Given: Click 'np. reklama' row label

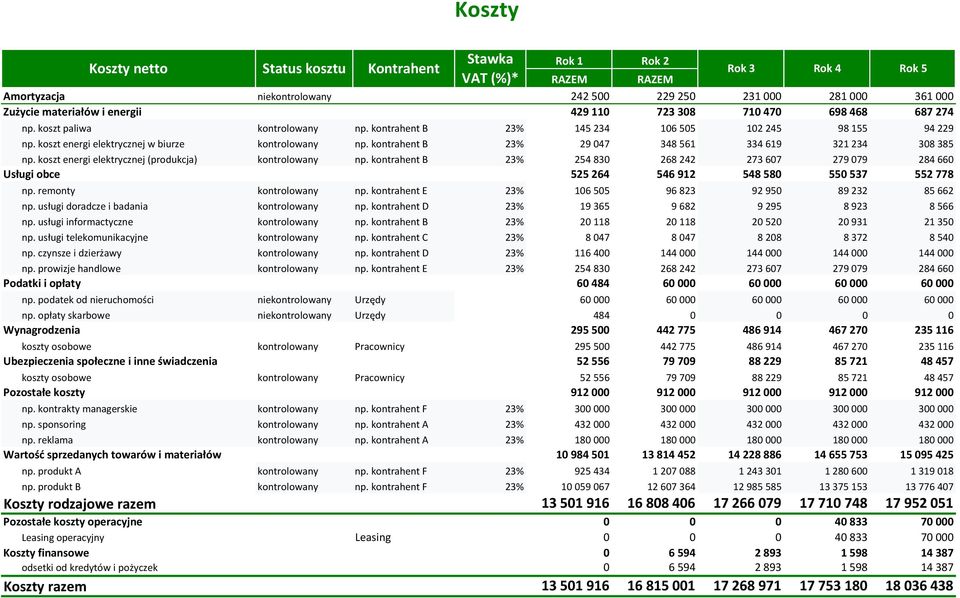Looking at the screenshot, I should (47, 440).
